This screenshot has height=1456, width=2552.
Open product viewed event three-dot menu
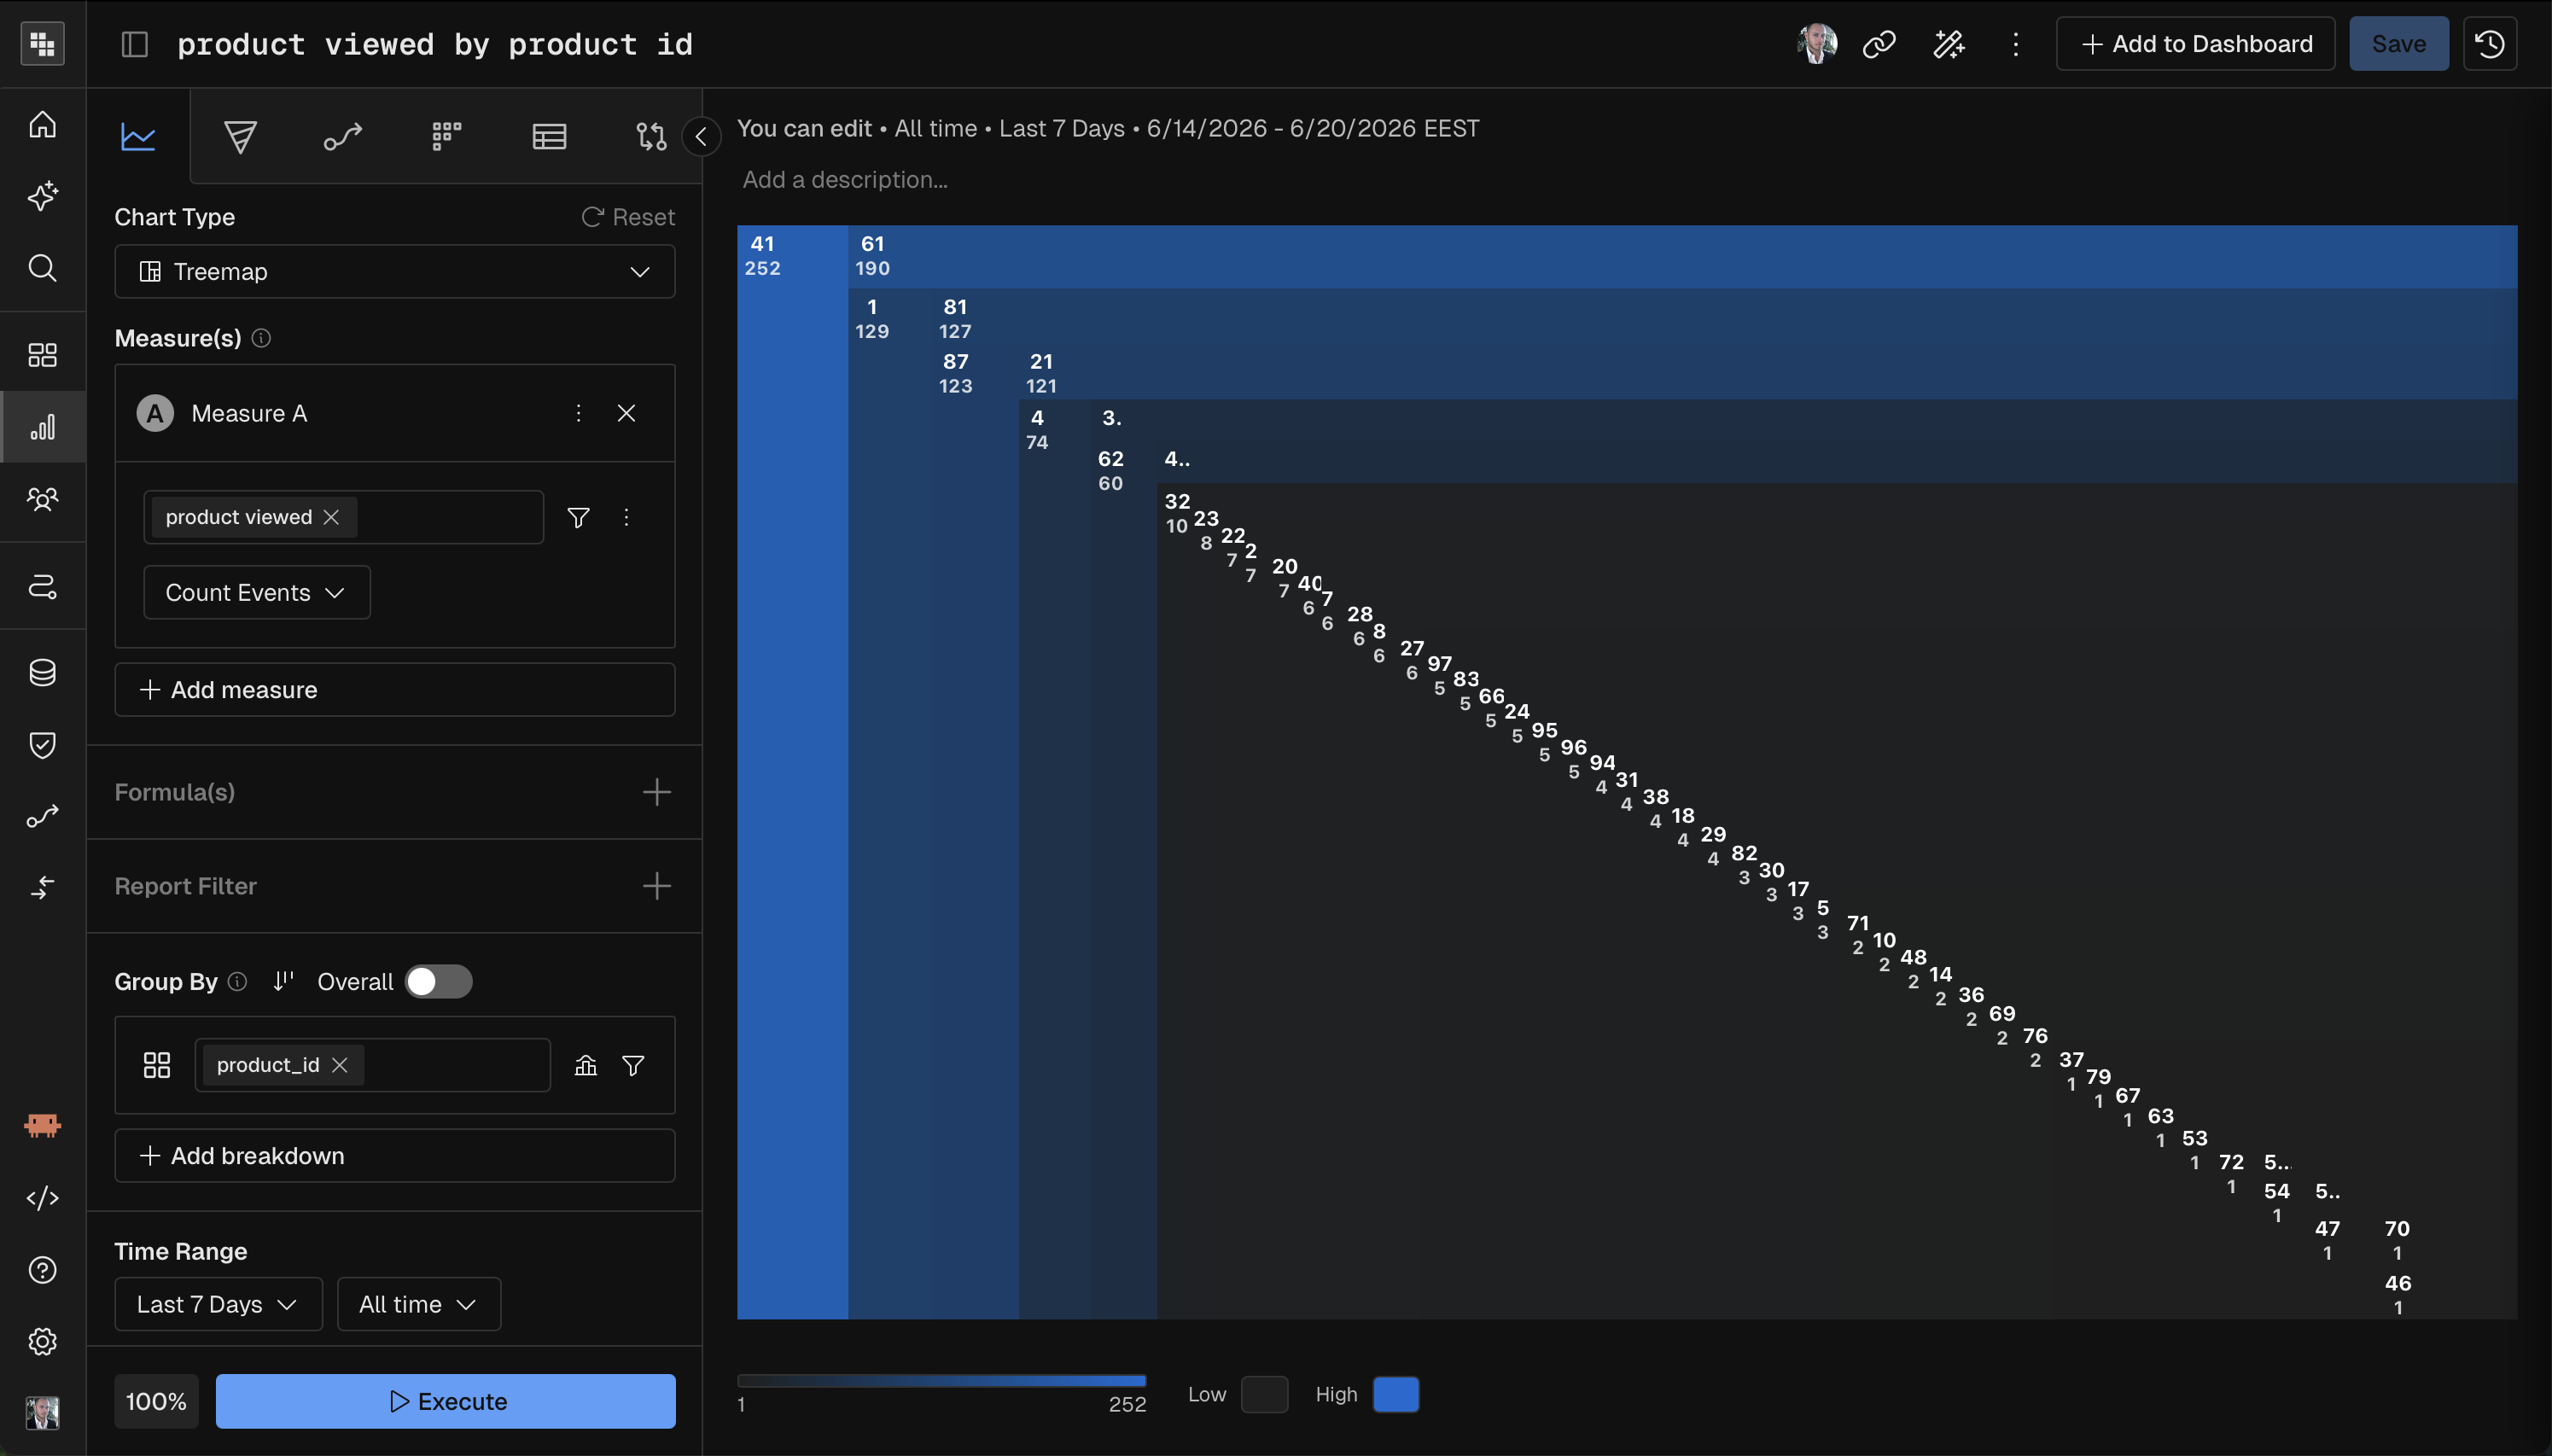point(626,517)
